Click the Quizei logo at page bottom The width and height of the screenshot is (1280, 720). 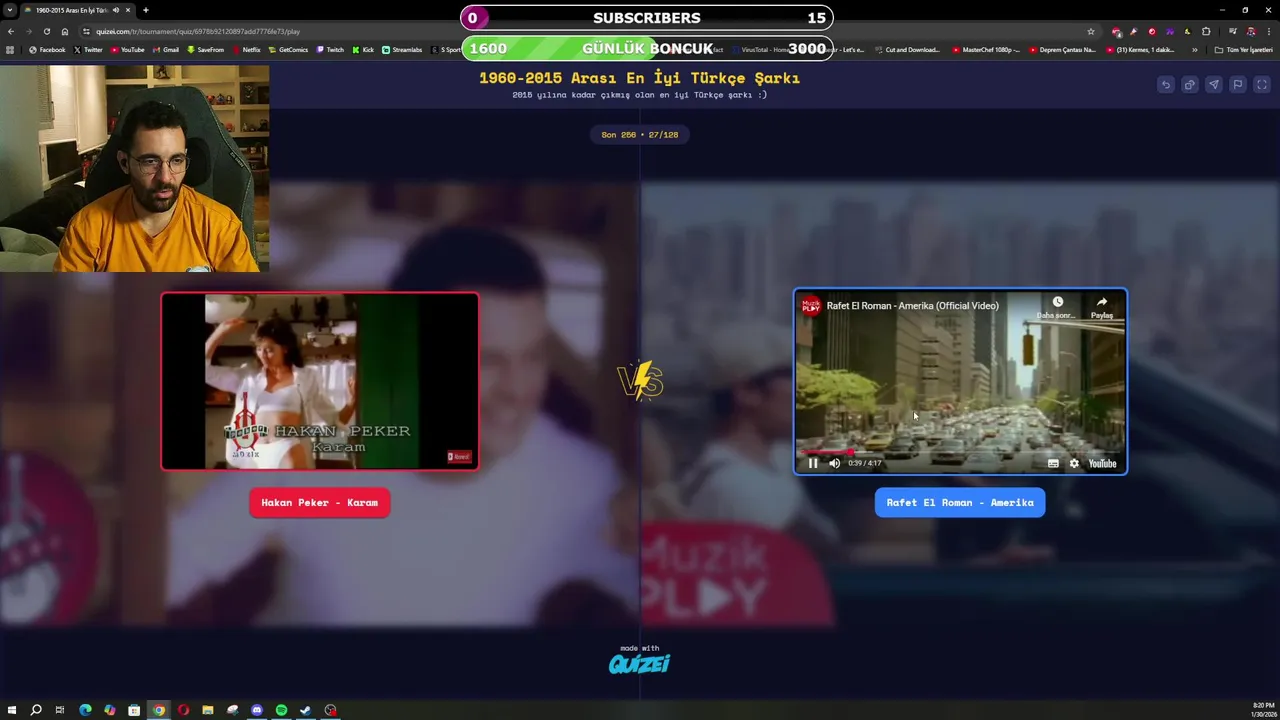640,663
